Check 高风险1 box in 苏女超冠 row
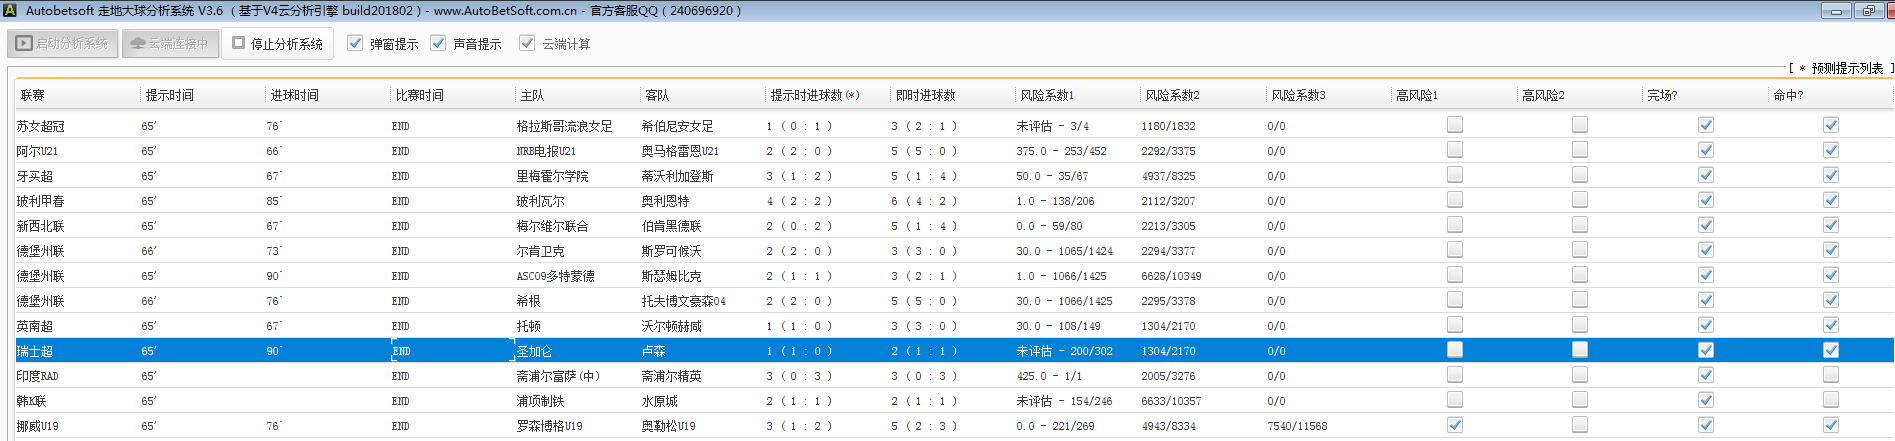This screenshot has height=441, width=1895. 1455,125
